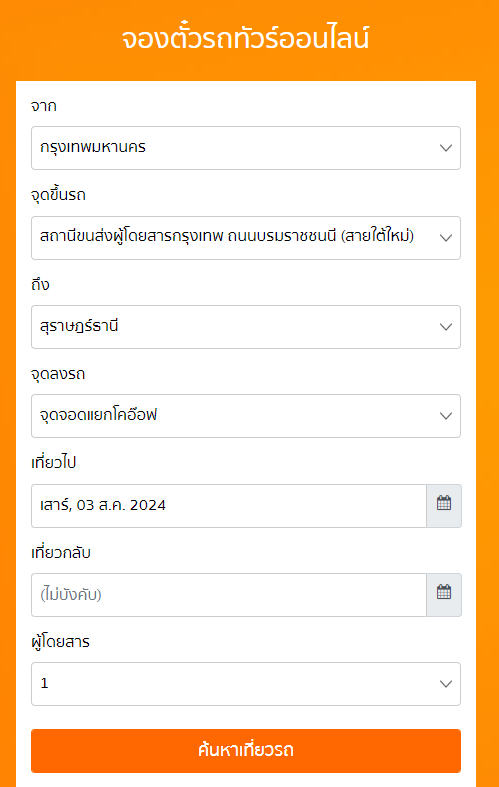Click the chevron arrow in สุราษฎร์ธานี selector

coord(446,327)
